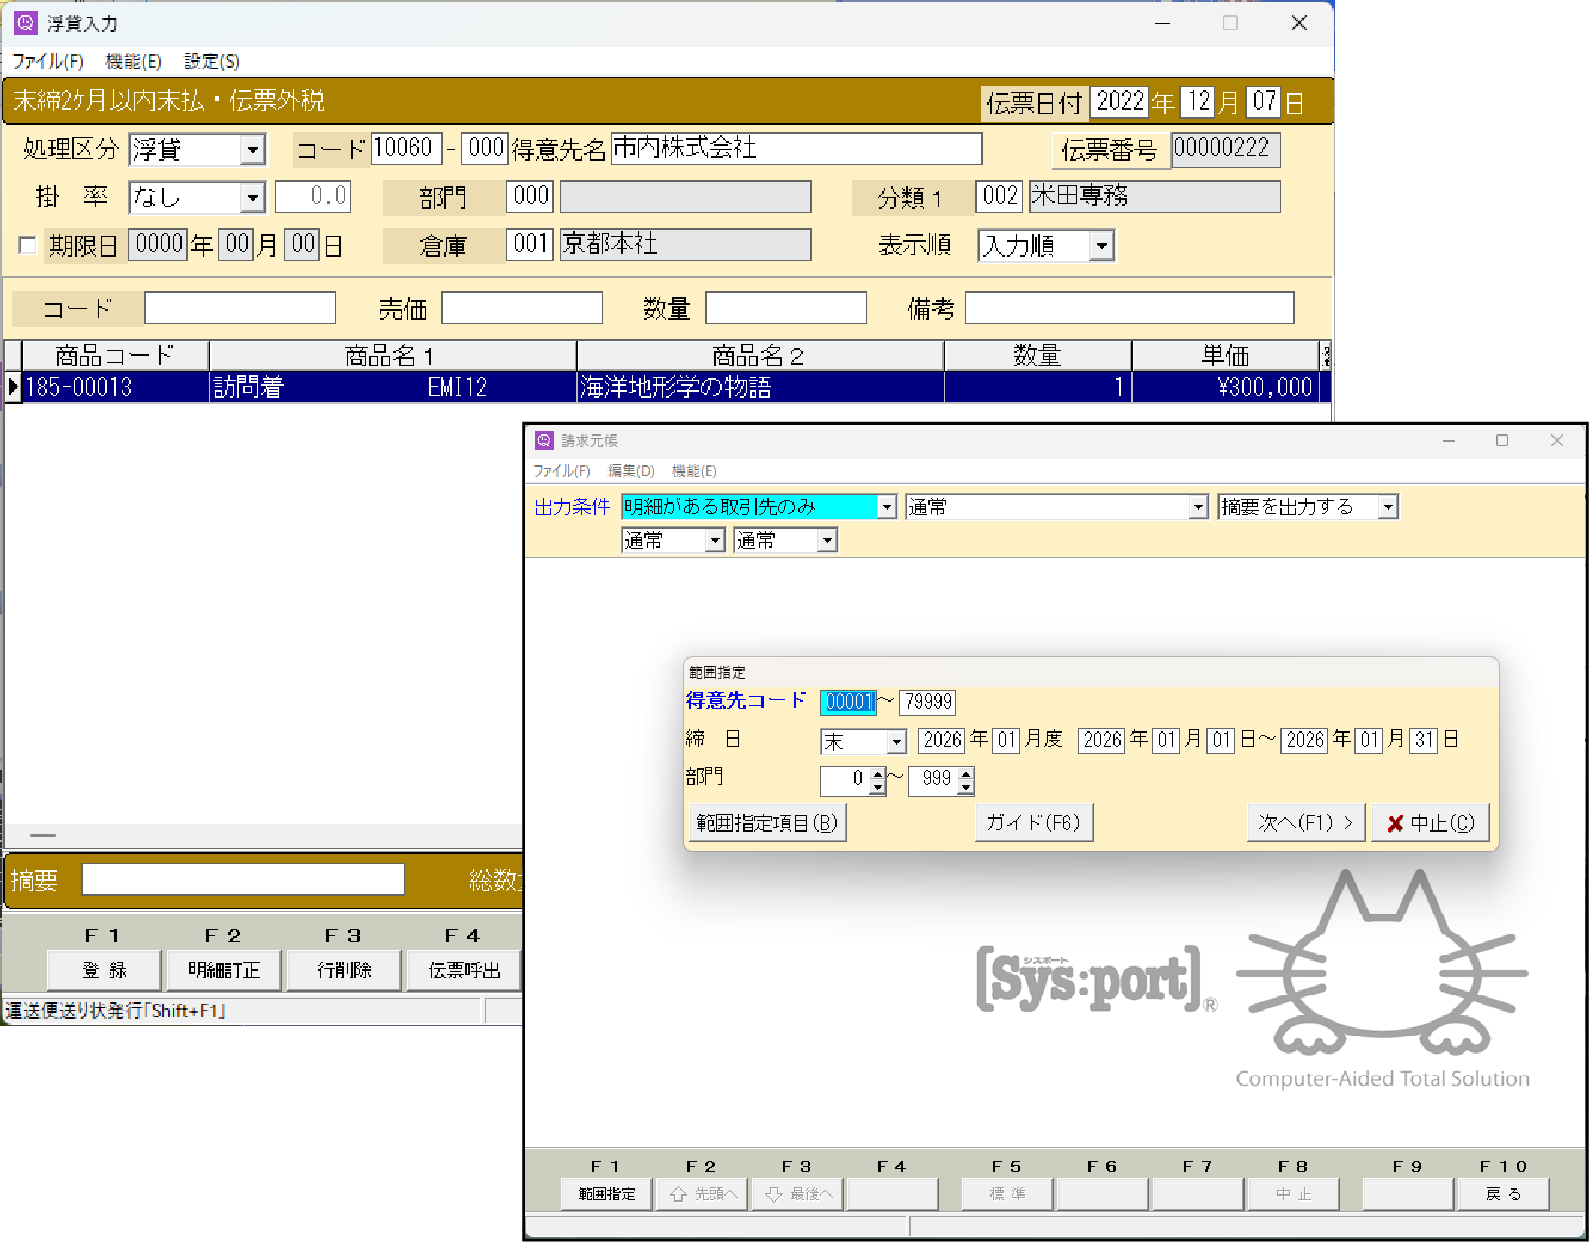Click the F5 標準 button in 請求元帳
1589x1242 pixels.
pos(1007,1194)
